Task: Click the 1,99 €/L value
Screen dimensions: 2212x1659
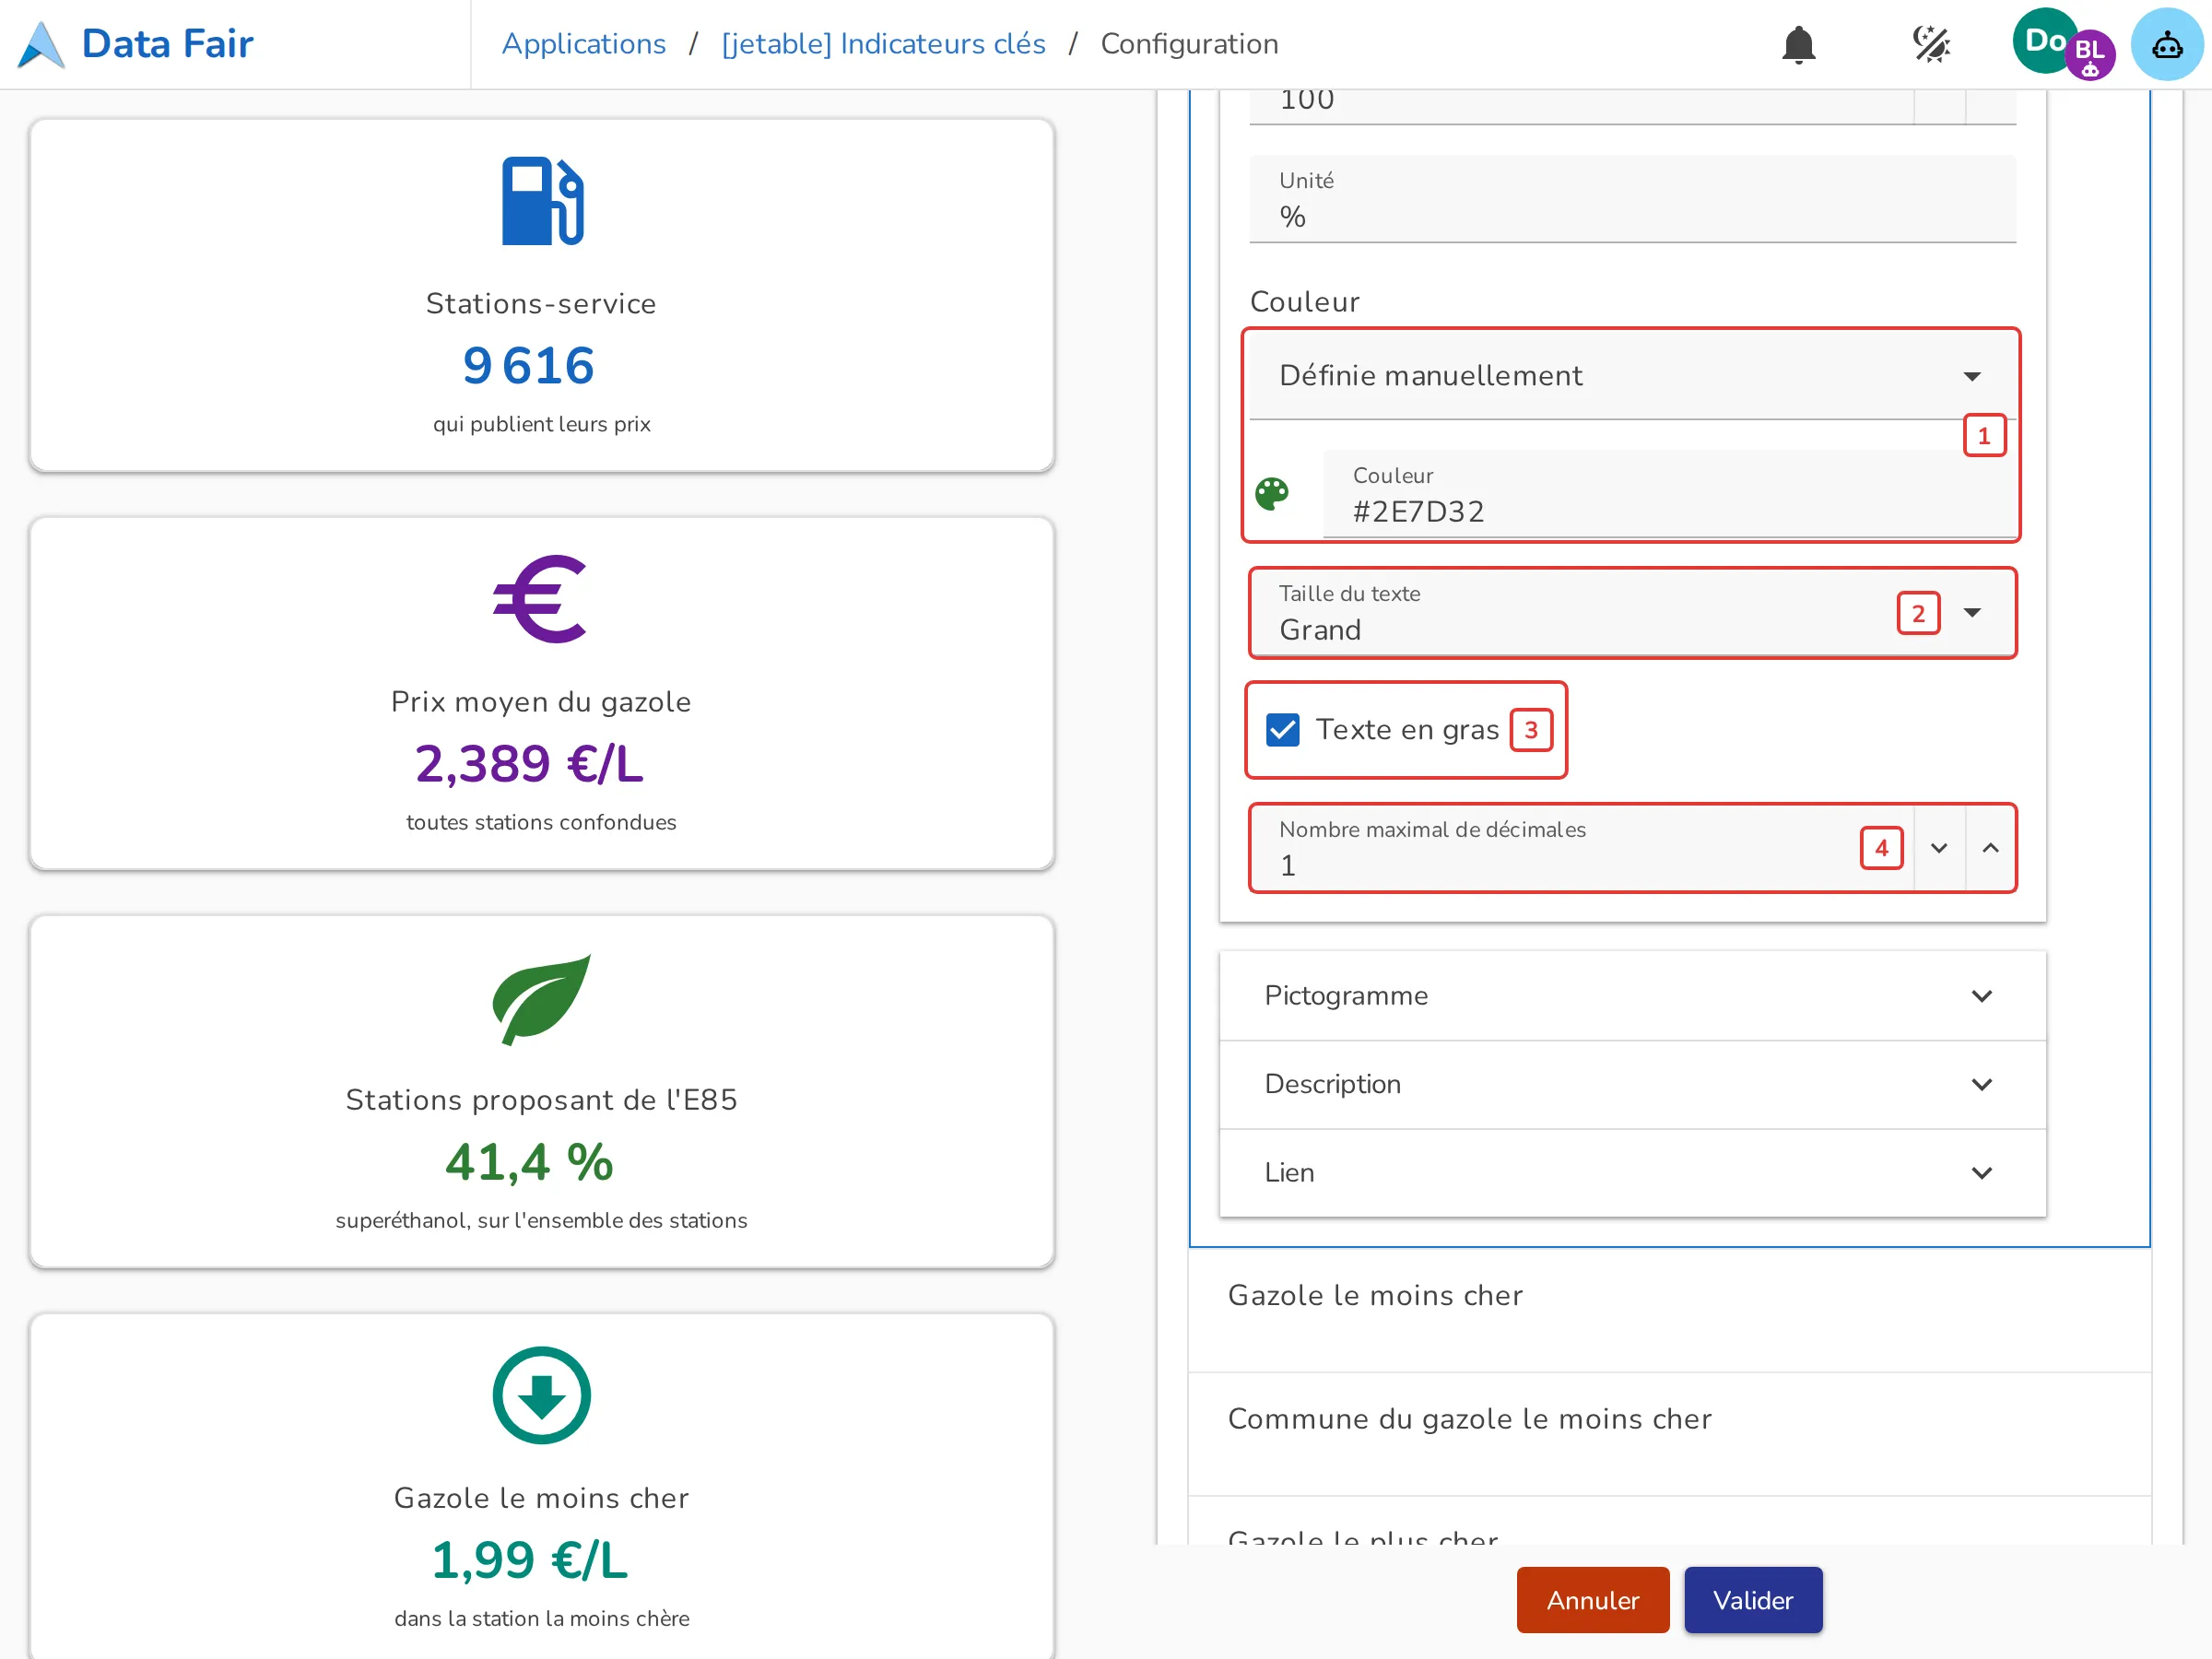Action: [x=529, y=1560]
